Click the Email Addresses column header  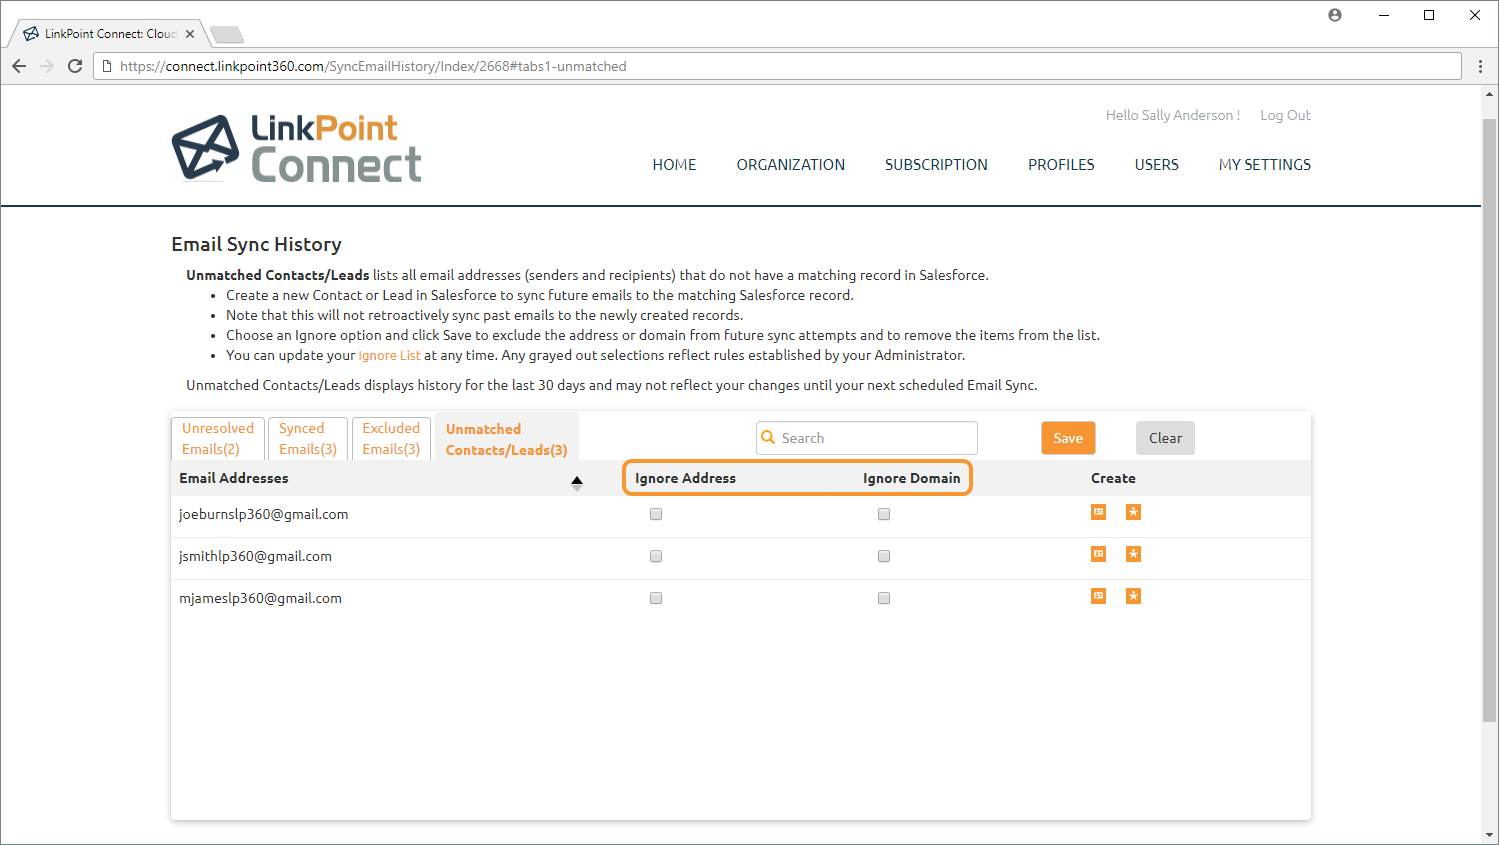click(x=234, y=478)
